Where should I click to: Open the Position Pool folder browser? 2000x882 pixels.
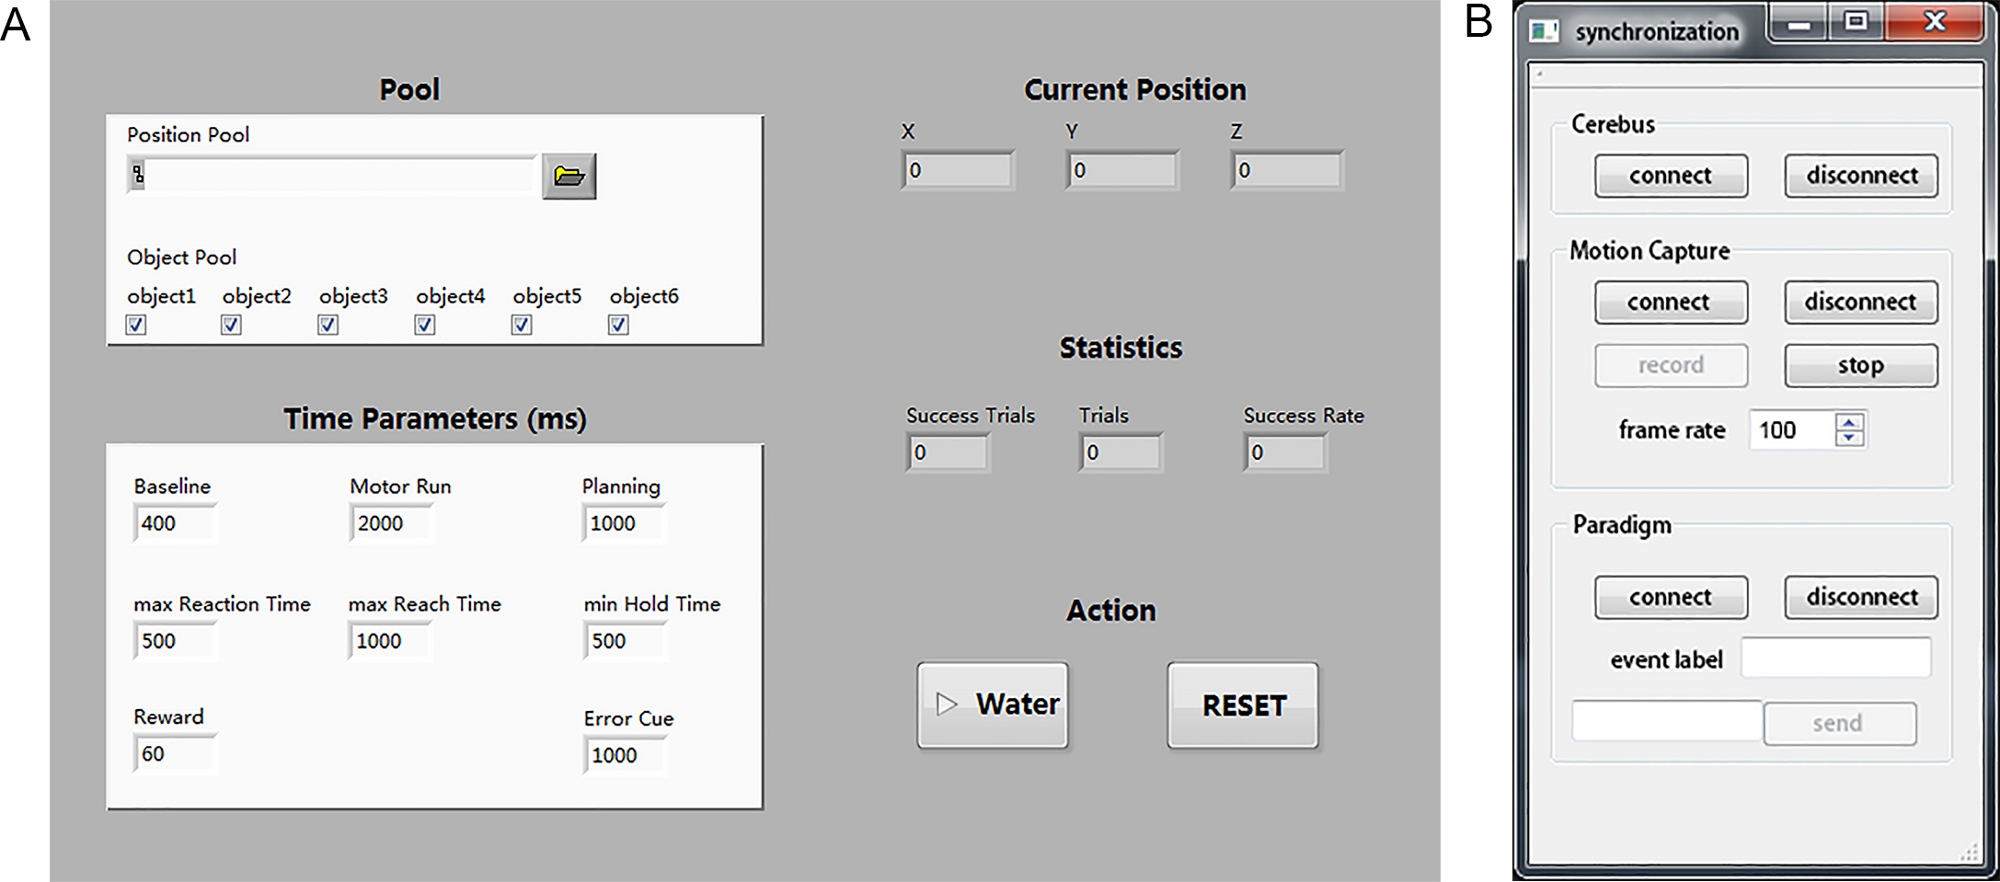click(569, 177)
